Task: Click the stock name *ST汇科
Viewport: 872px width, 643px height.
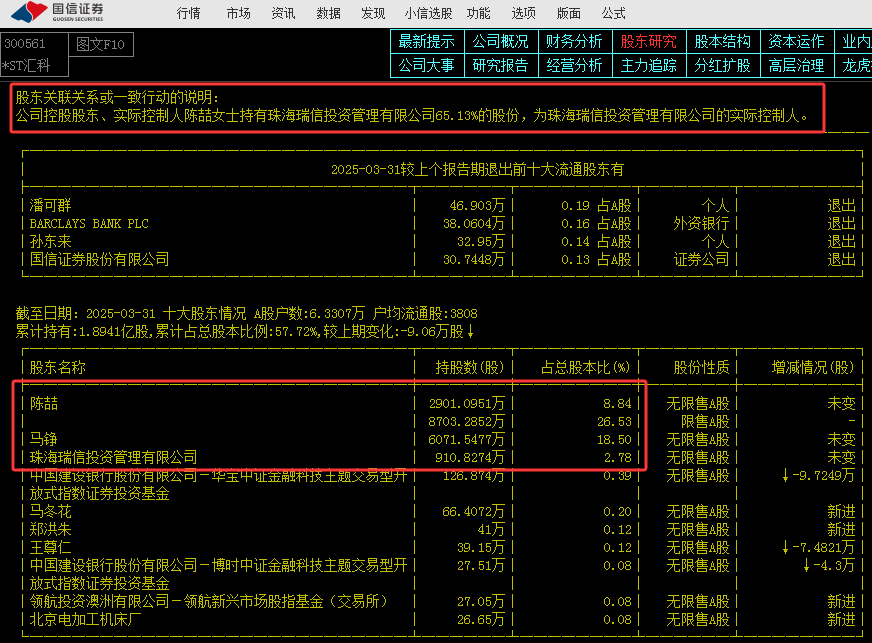Action: (x=26, y=66)
